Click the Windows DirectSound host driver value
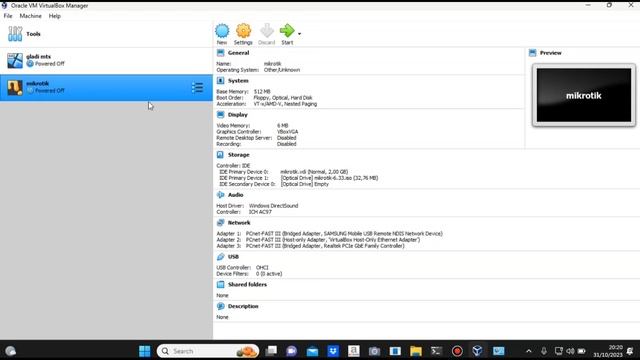The height and width of the screenshot is (360, 640). (x=273, y=206)
